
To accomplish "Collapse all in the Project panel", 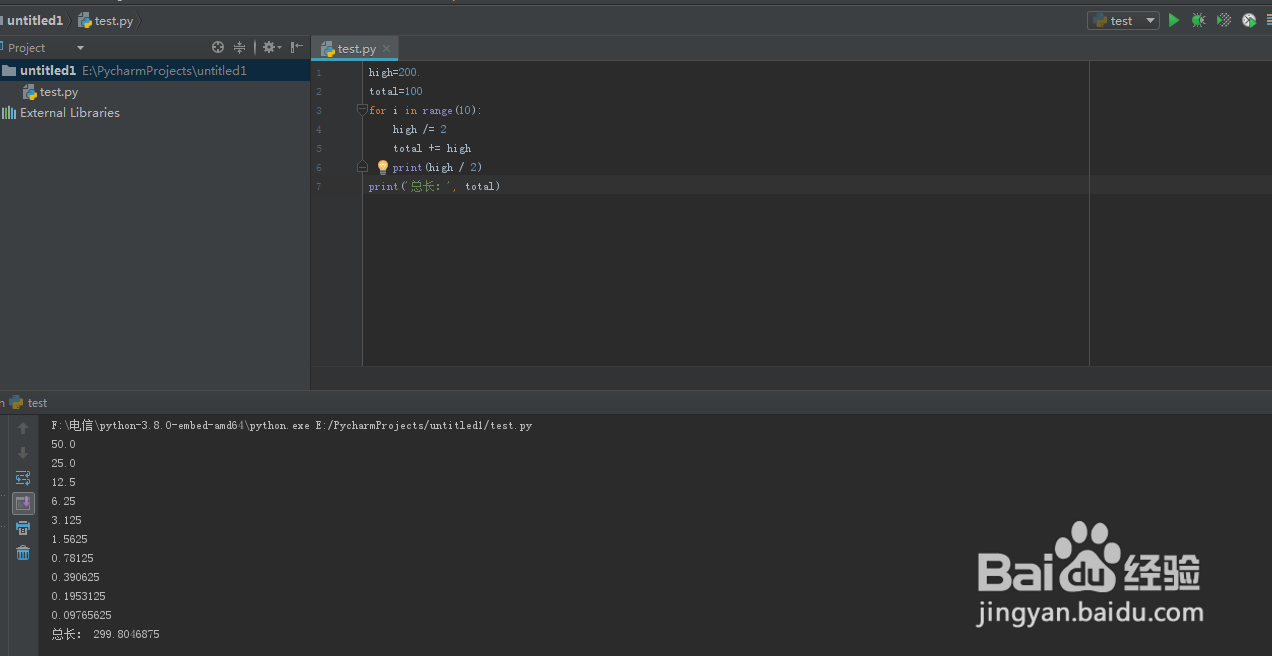I will 240,47.
